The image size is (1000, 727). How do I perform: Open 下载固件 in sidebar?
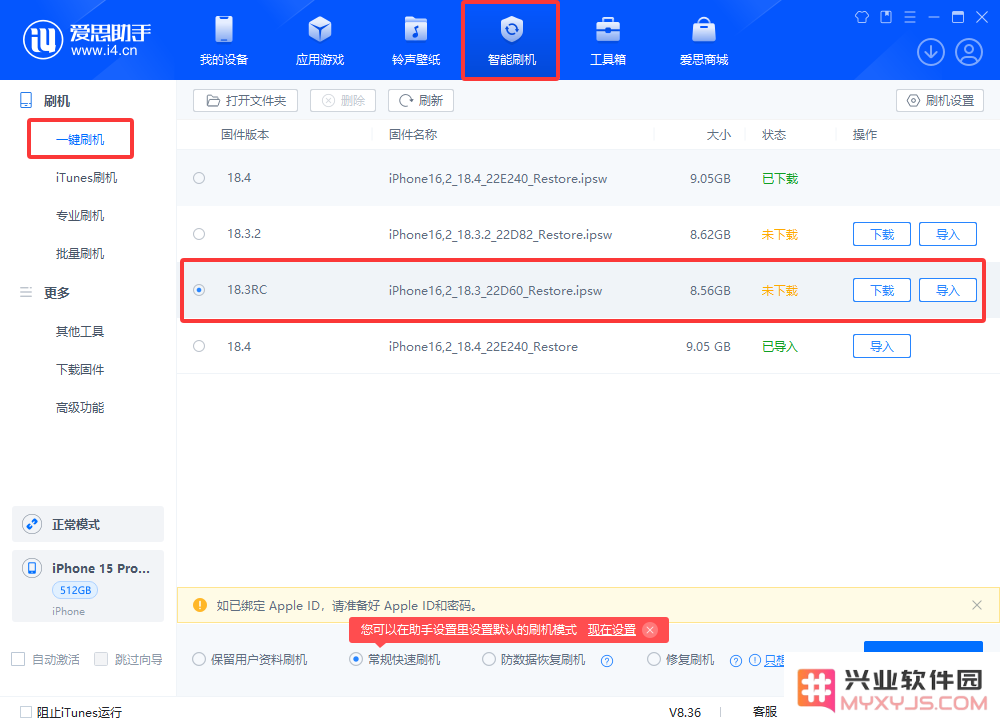80,370
